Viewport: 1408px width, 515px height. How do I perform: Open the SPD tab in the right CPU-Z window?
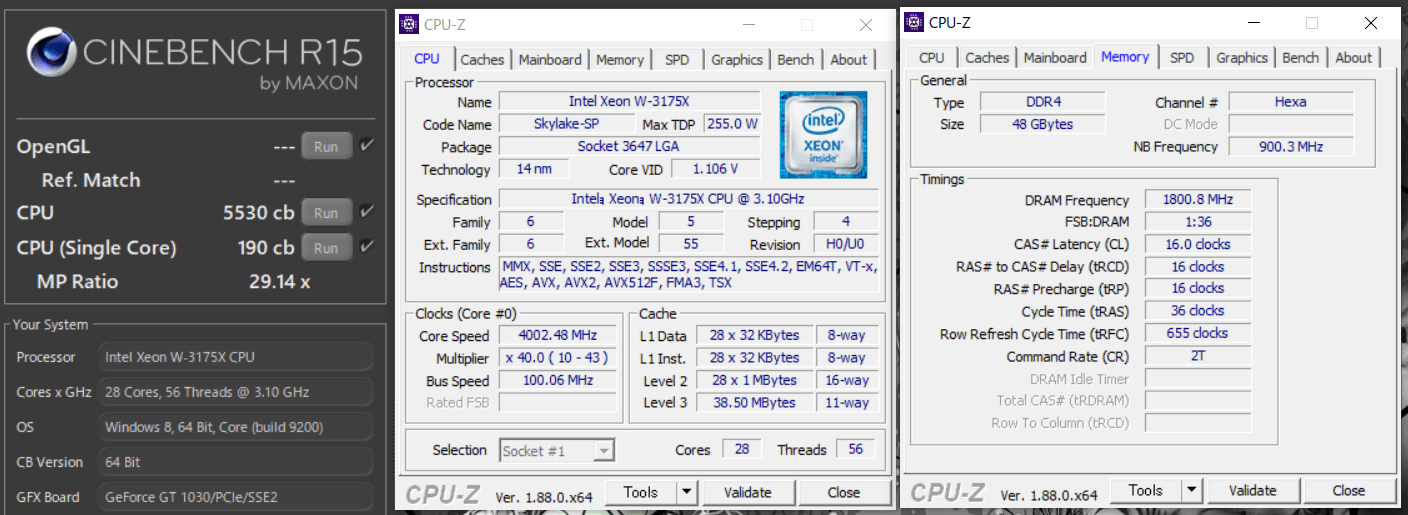click(x=1182, y=58)
